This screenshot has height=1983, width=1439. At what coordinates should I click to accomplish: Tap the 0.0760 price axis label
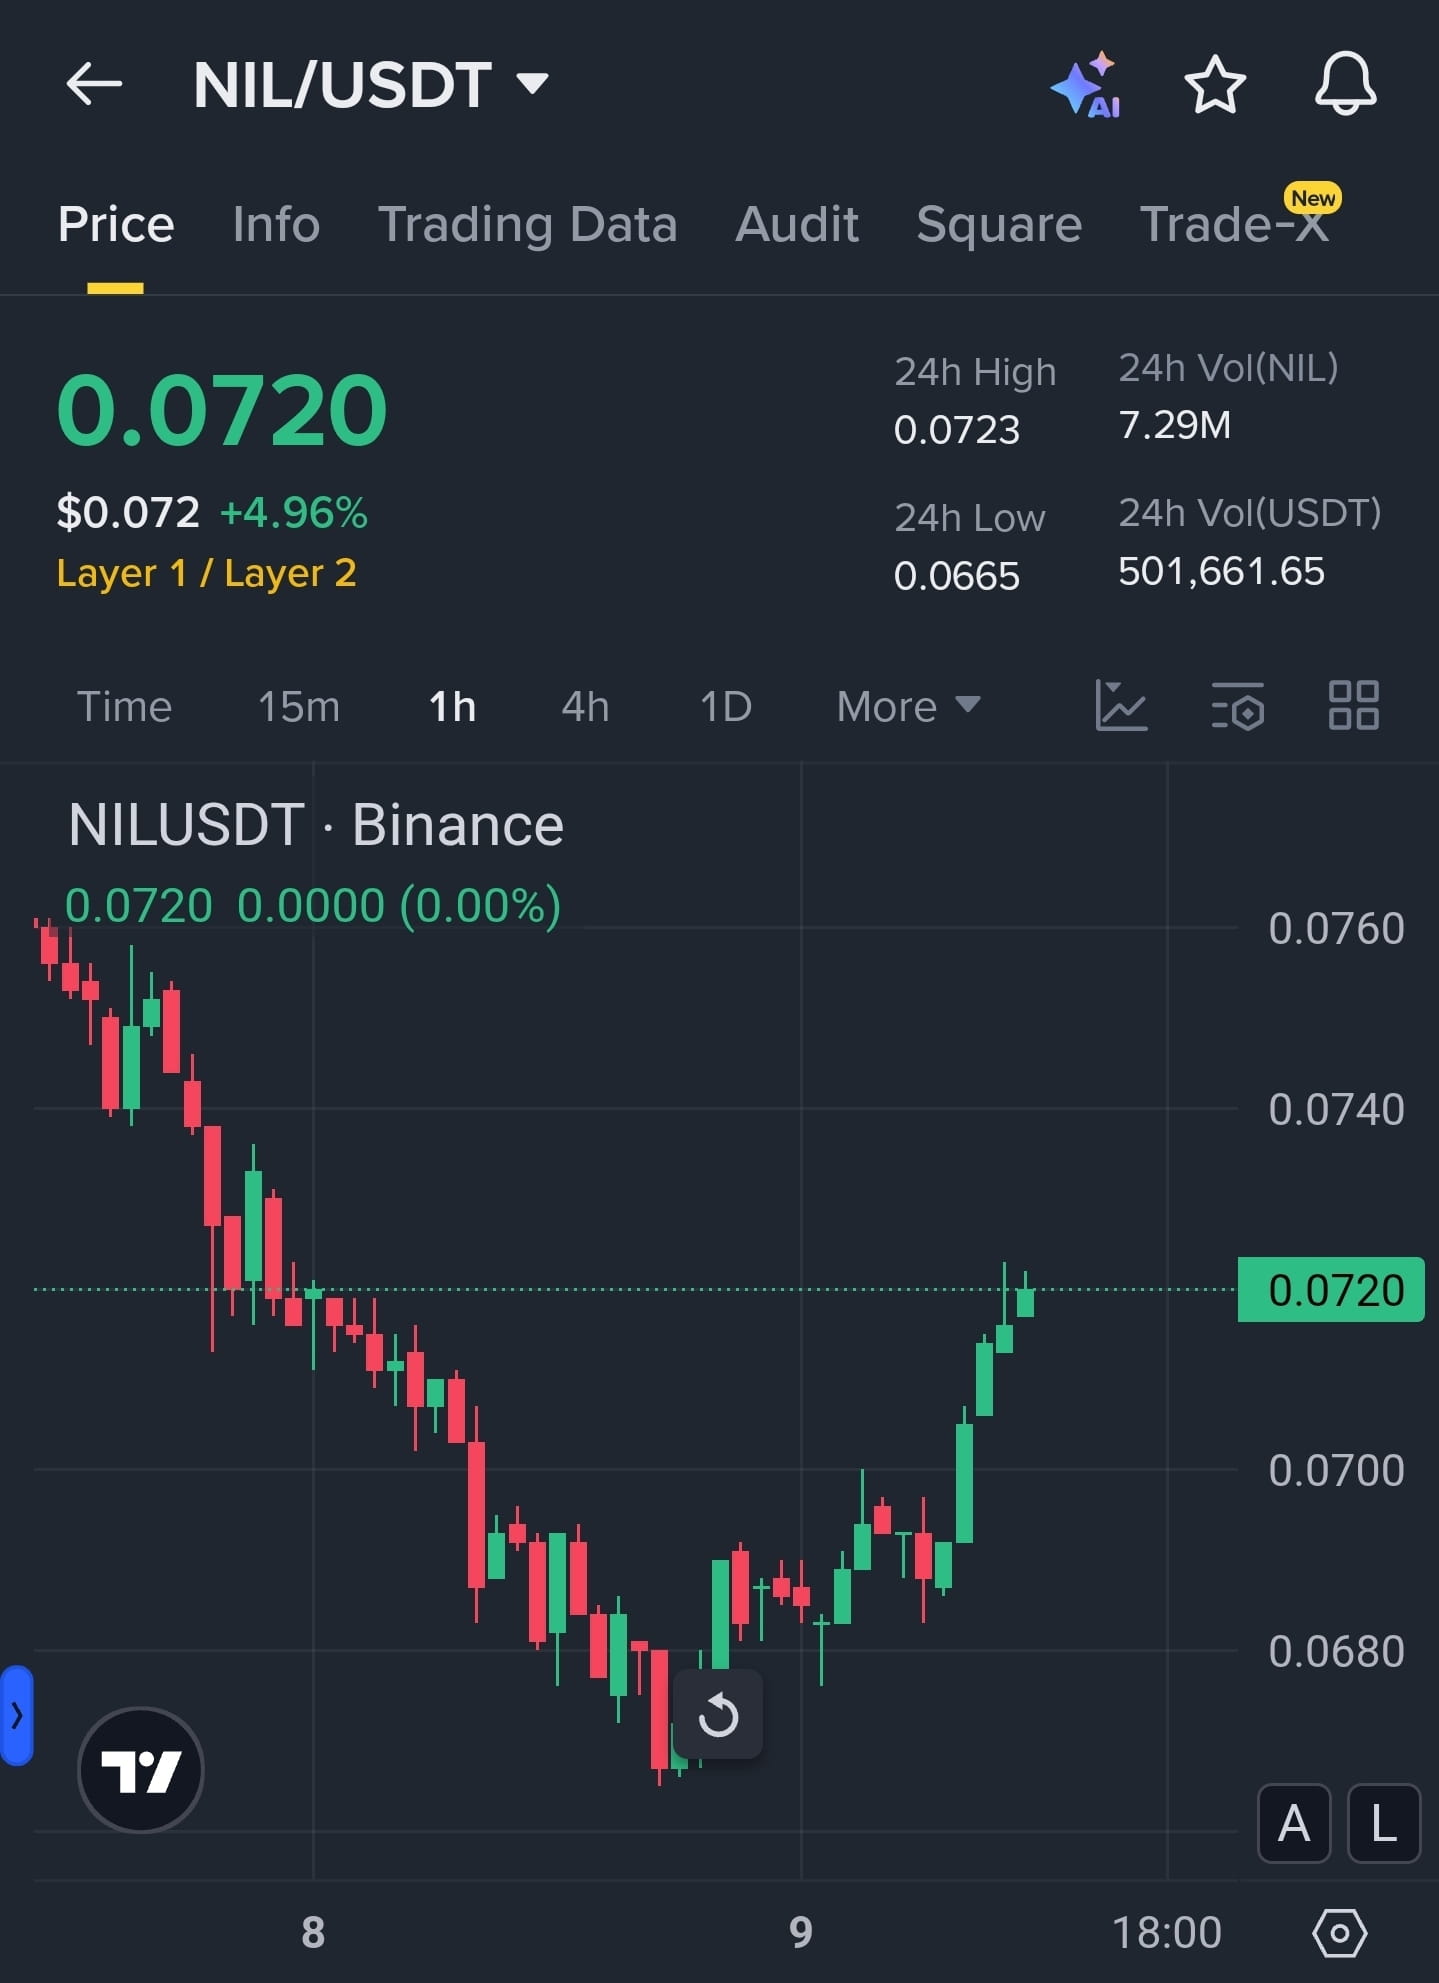click(1336, 929)
